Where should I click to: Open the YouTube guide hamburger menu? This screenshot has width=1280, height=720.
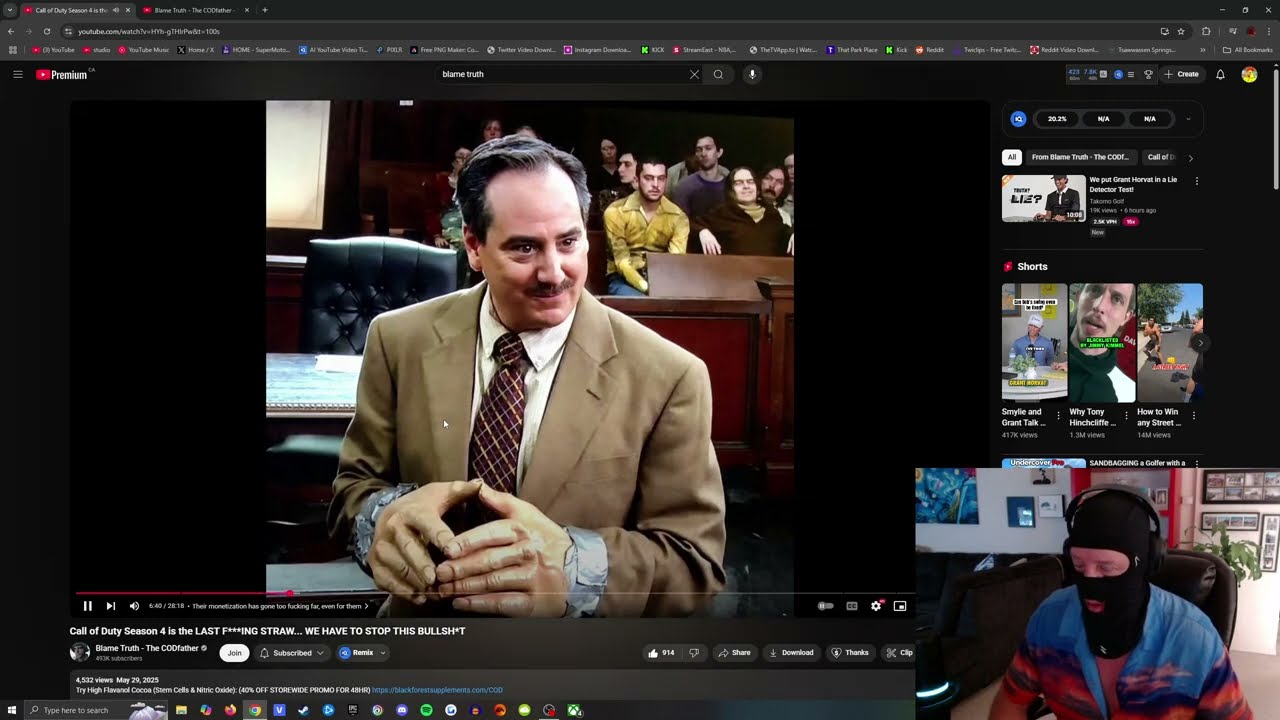(17, 74)
